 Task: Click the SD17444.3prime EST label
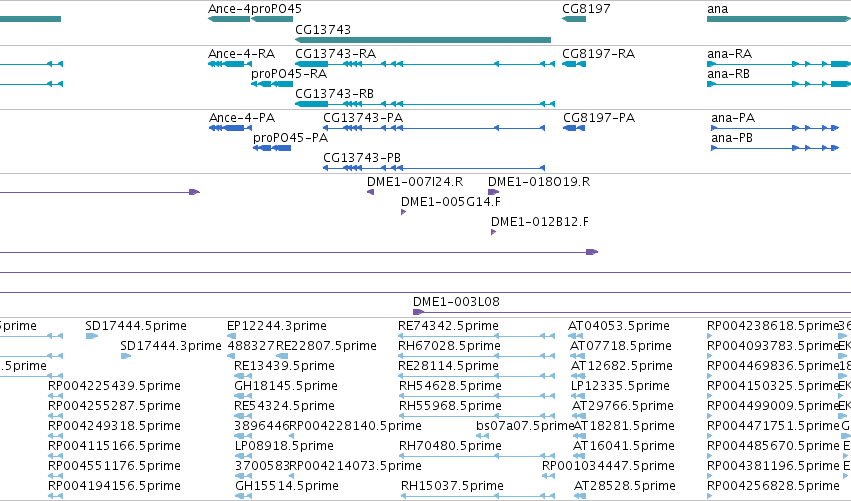pos(171,346)
